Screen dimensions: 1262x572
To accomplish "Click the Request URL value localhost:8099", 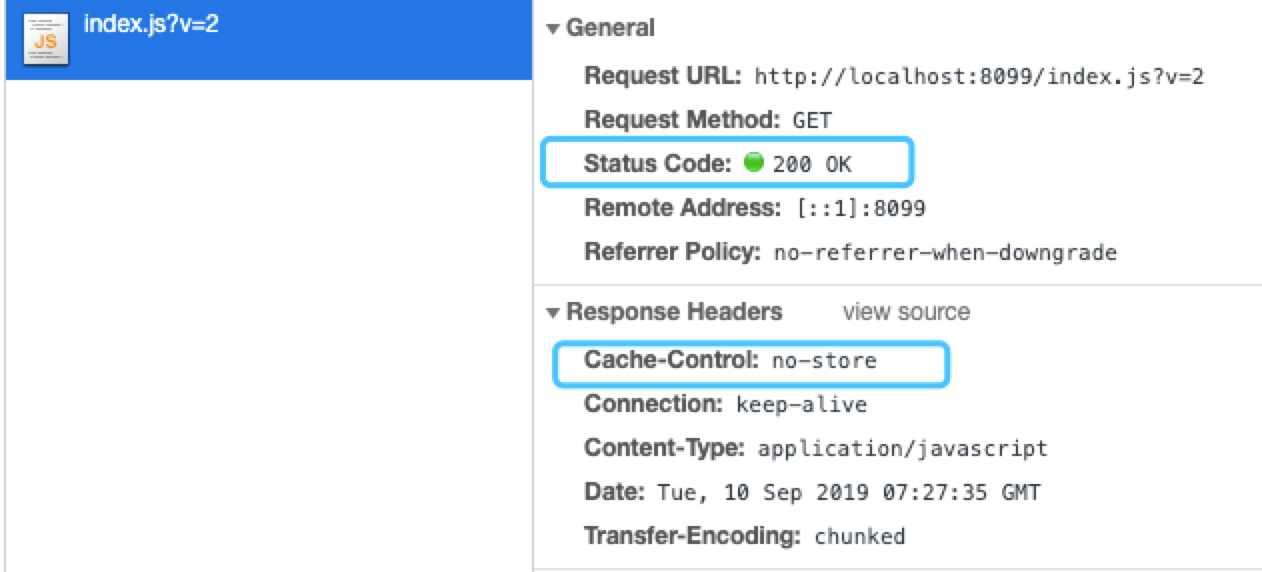I will click(x=979, y=77).
